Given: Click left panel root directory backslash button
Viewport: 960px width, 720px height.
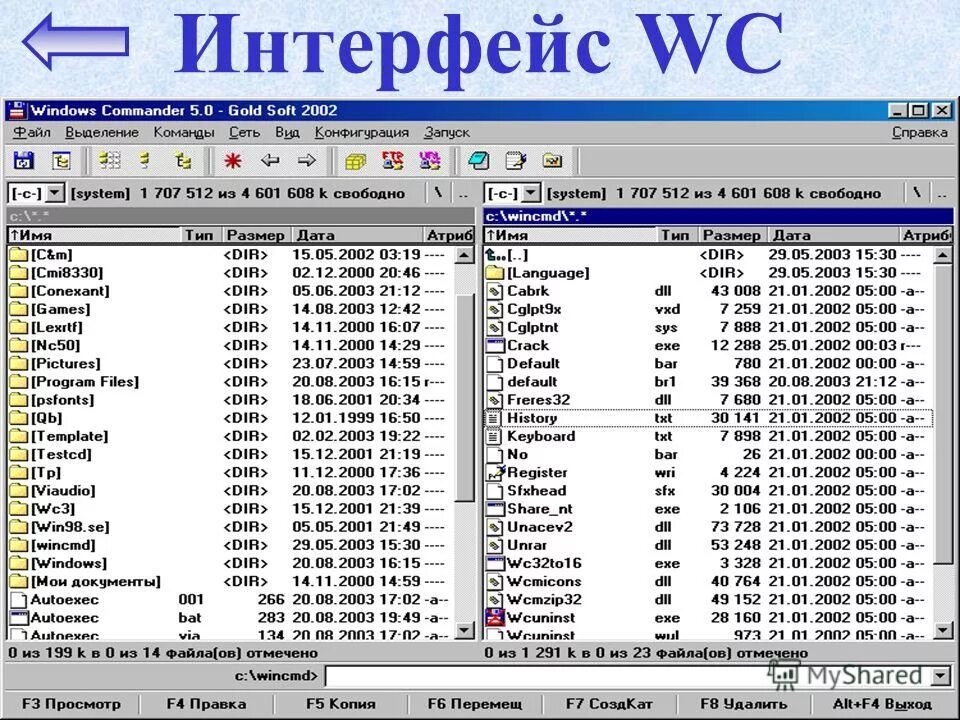Looking at the screenshot, I should pyautogui.click(x=438, y=193).
